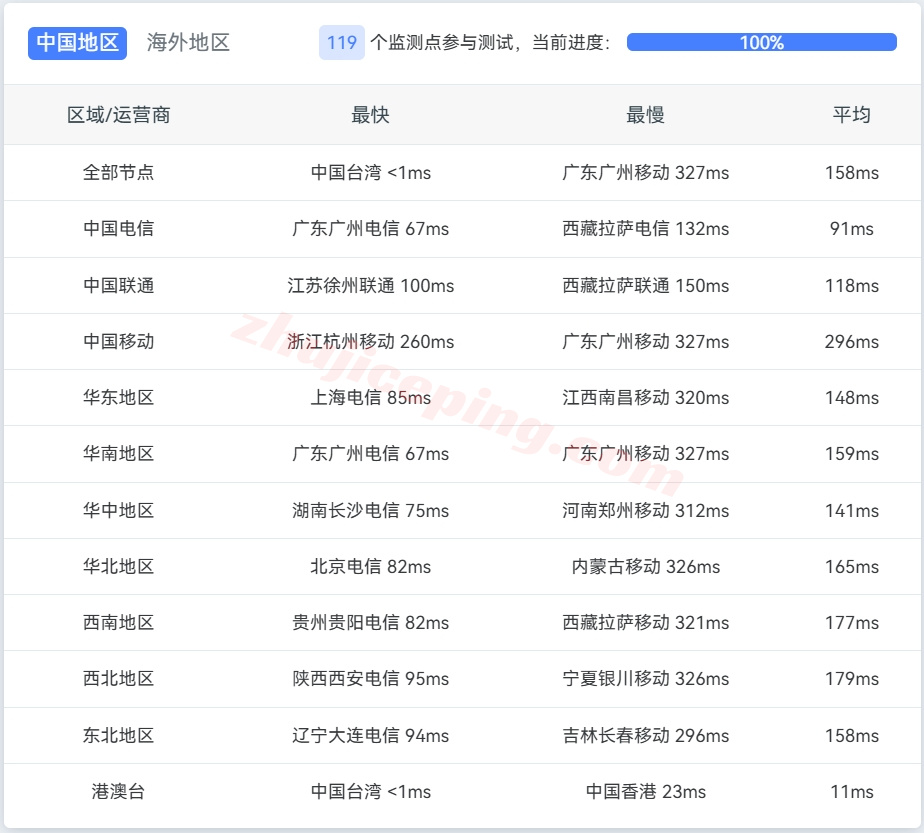Click 湖南长沙电信 75ms cell
This screenshot has height=833, width=924.
371,511
